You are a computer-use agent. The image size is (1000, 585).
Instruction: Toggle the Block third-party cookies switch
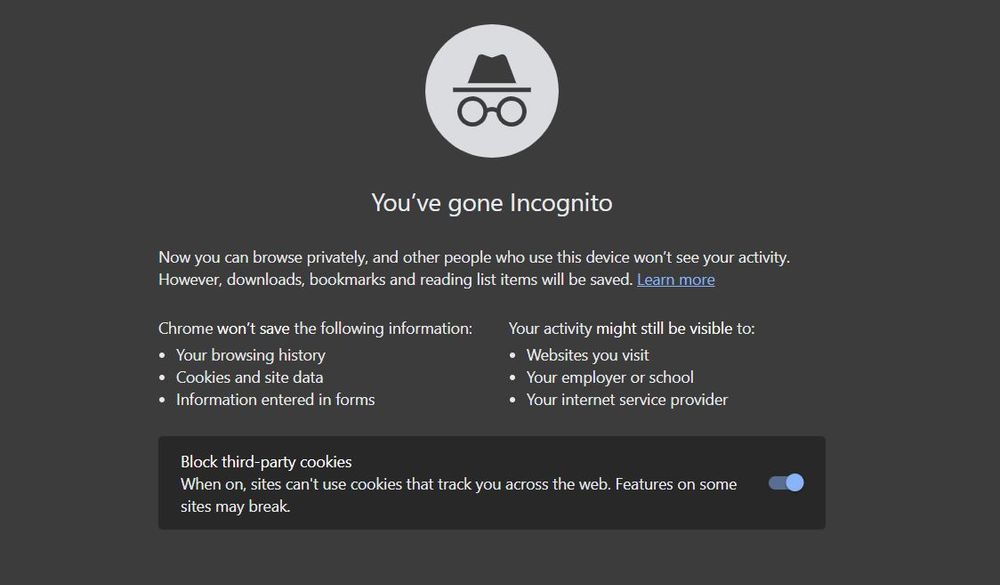[786, 483]
